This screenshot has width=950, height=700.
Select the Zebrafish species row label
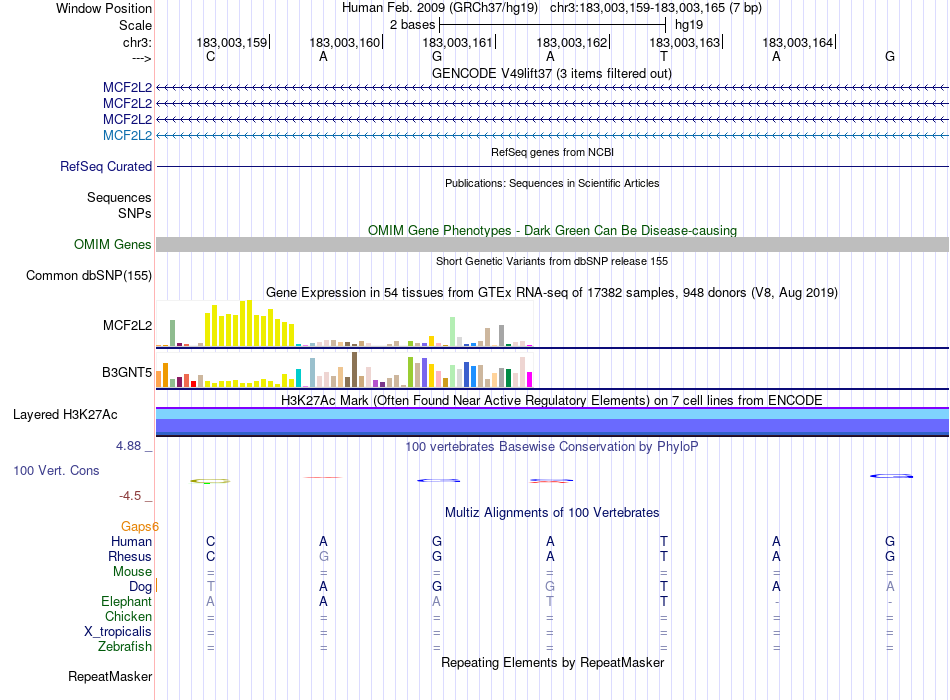point(125,646)
